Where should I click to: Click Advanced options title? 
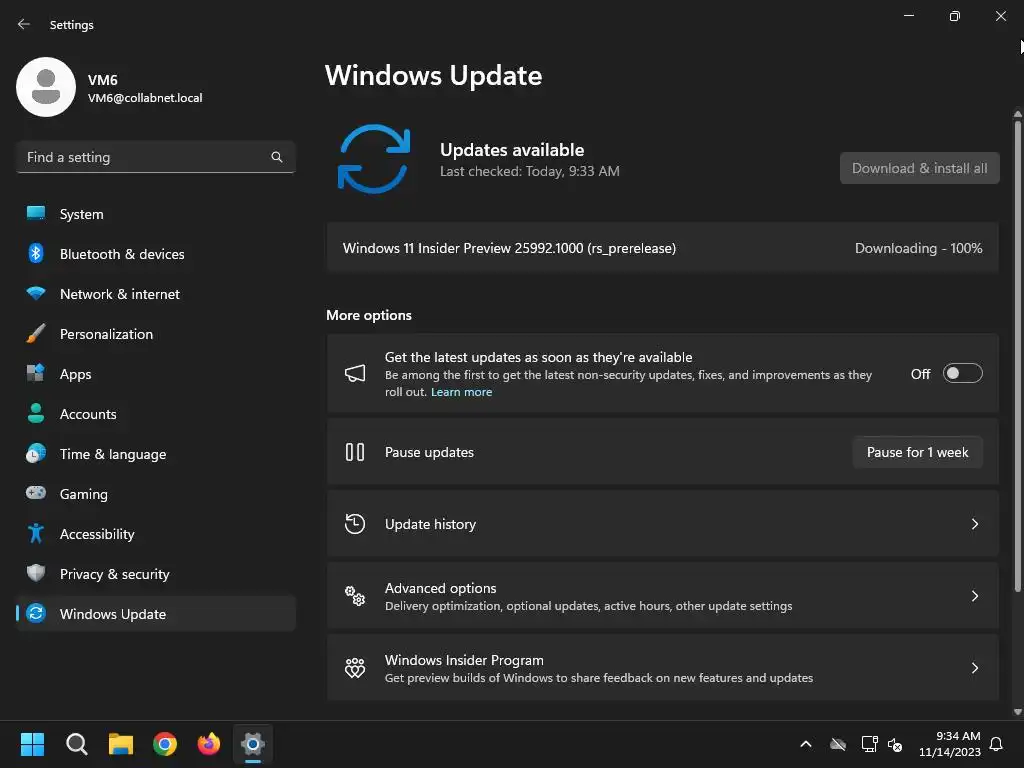coord(440,588)
